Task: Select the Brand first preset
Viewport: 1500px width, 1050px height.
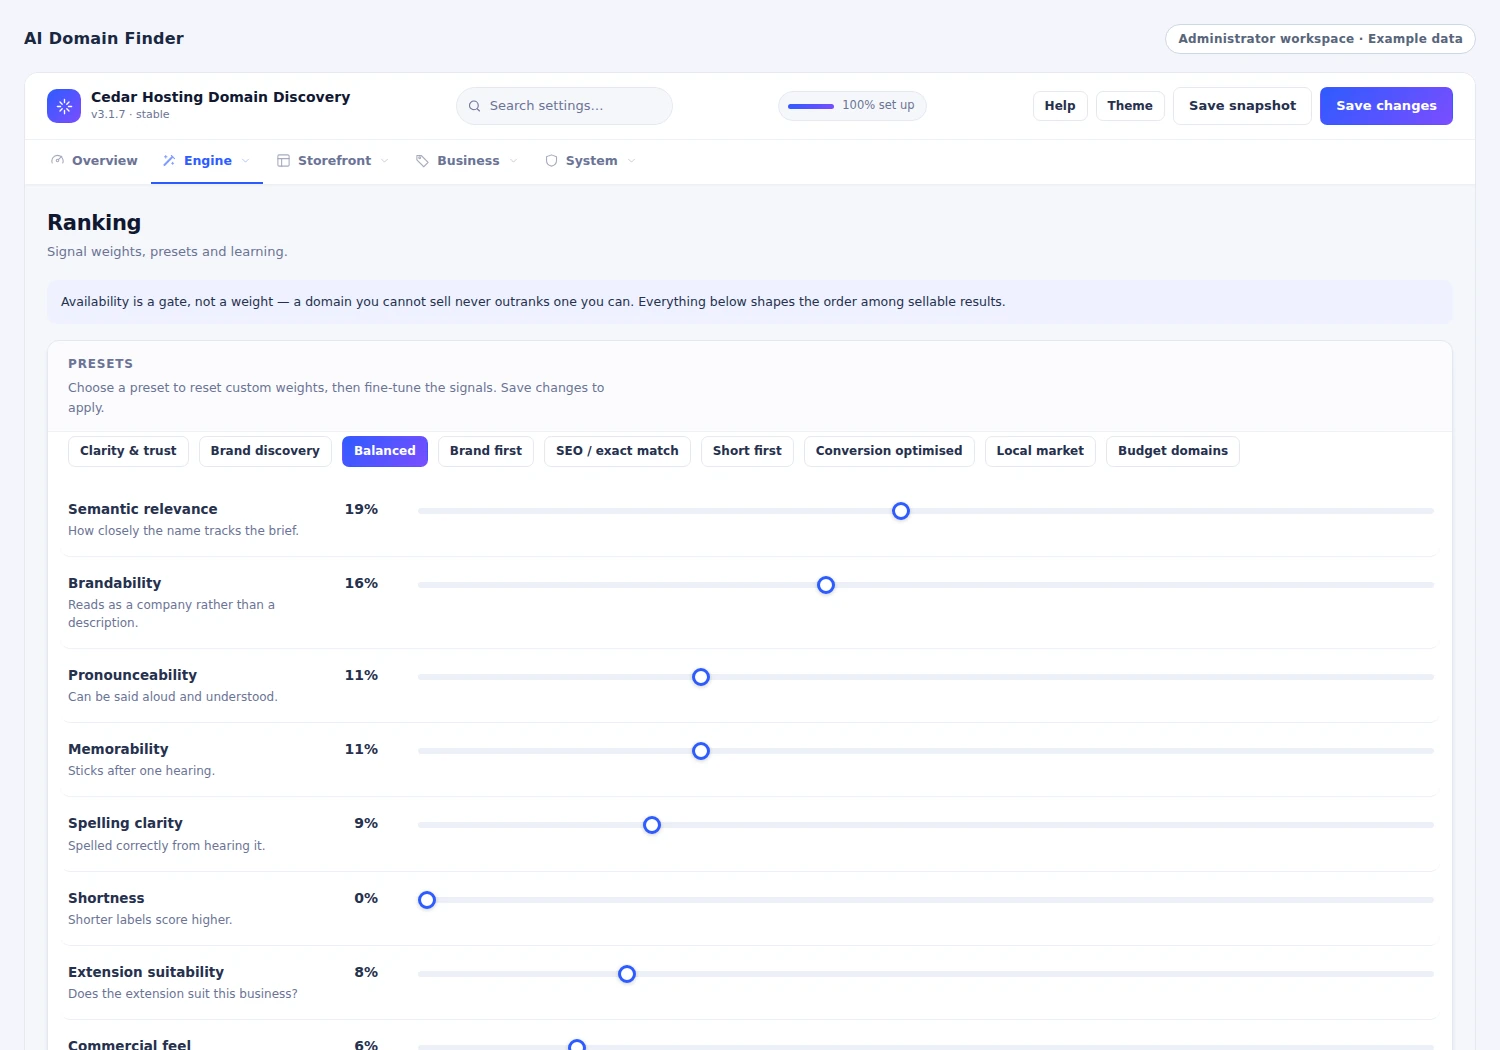Action: point(486,451)
